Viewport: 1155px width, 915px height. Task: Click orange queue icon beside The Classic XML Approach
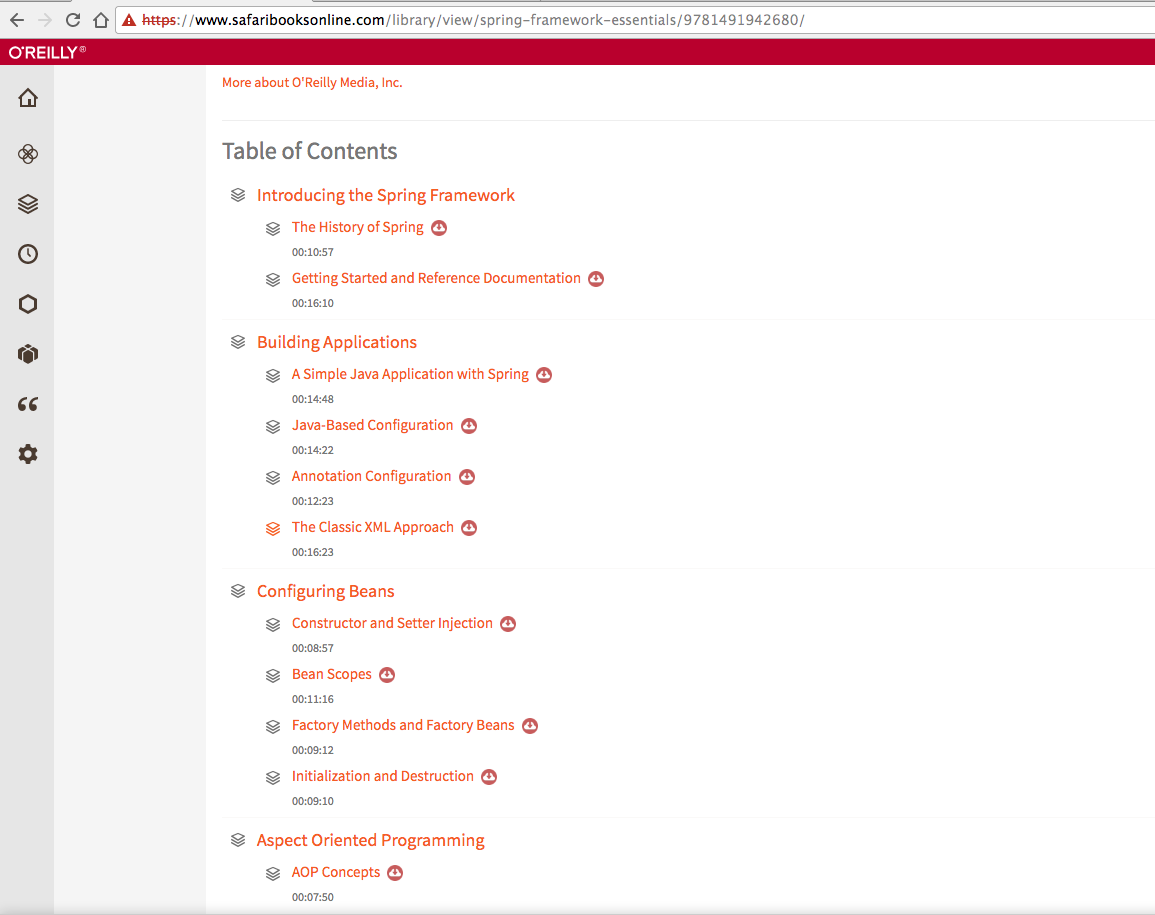click(x=273, y=528)
